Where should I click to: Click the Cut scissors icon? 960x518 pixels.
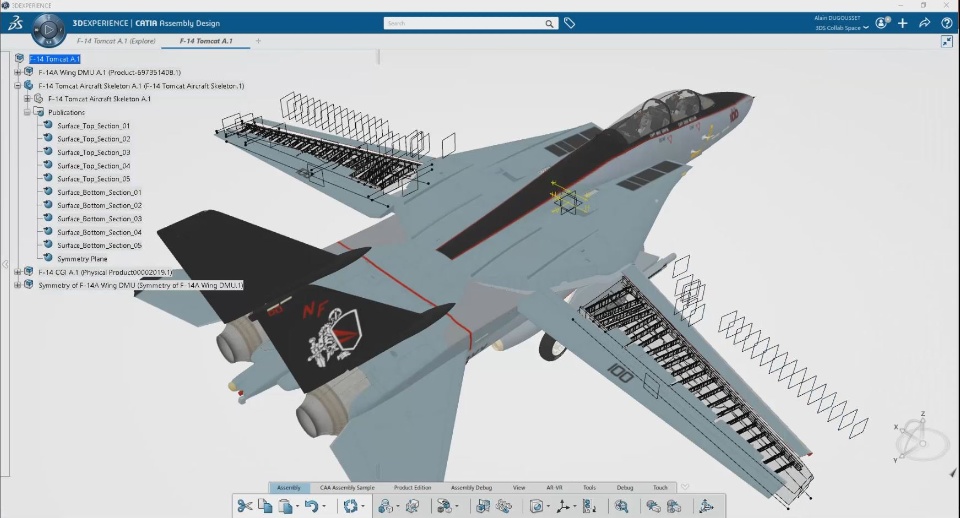click(x=244, y=506)
